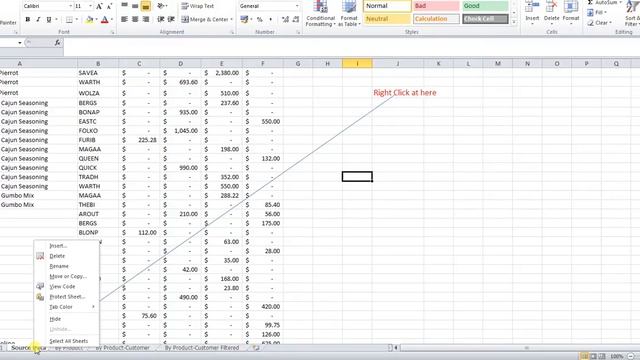Click Decrease Decimal icon
Image resolution: width=640 pixels, height=360 pixels.
click(x=296, y=19)
